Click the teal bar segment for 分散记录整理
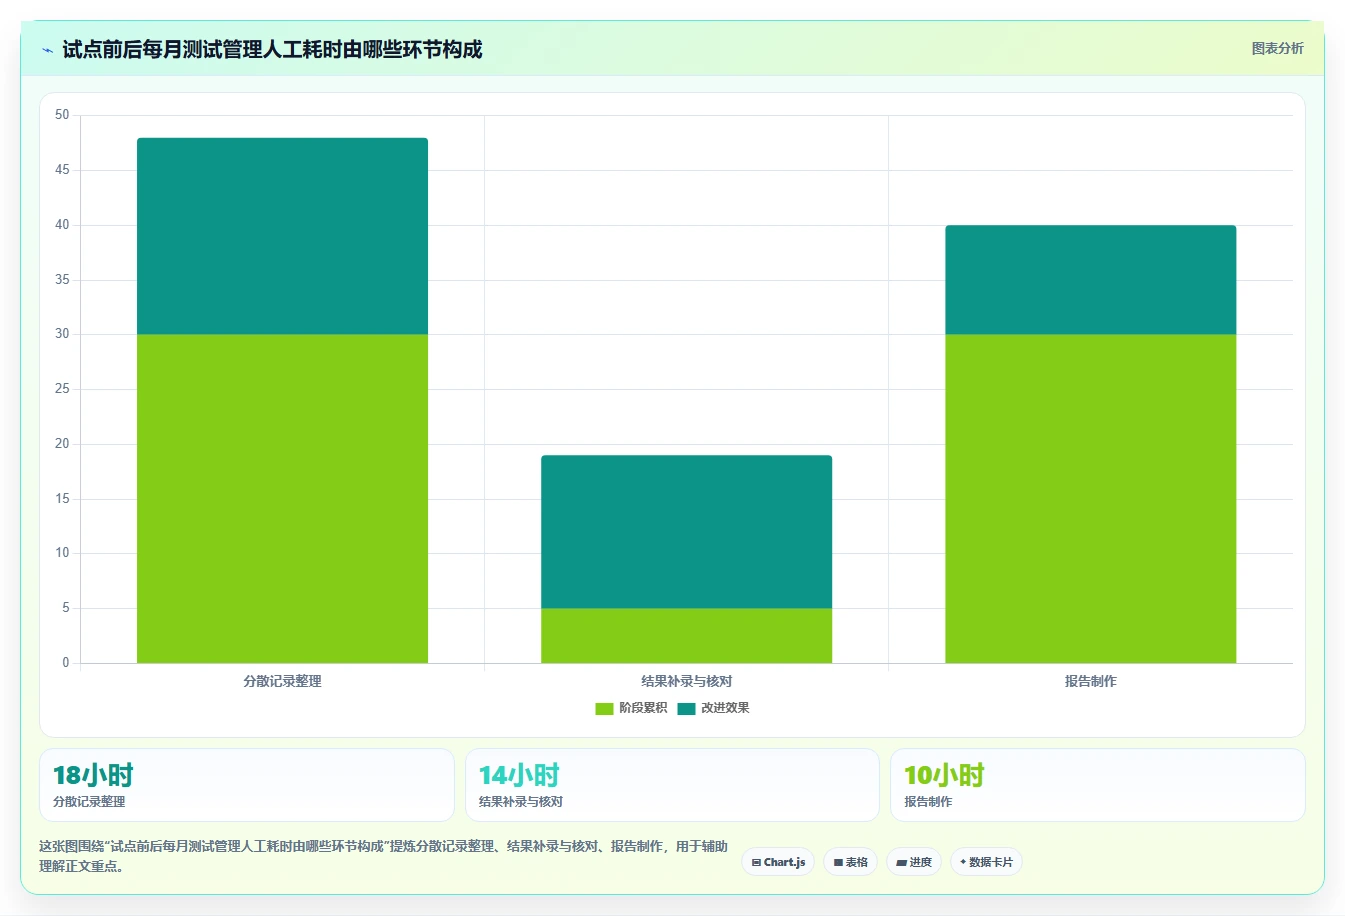This screenshot has width=1345, height=916. click(282, 236)
